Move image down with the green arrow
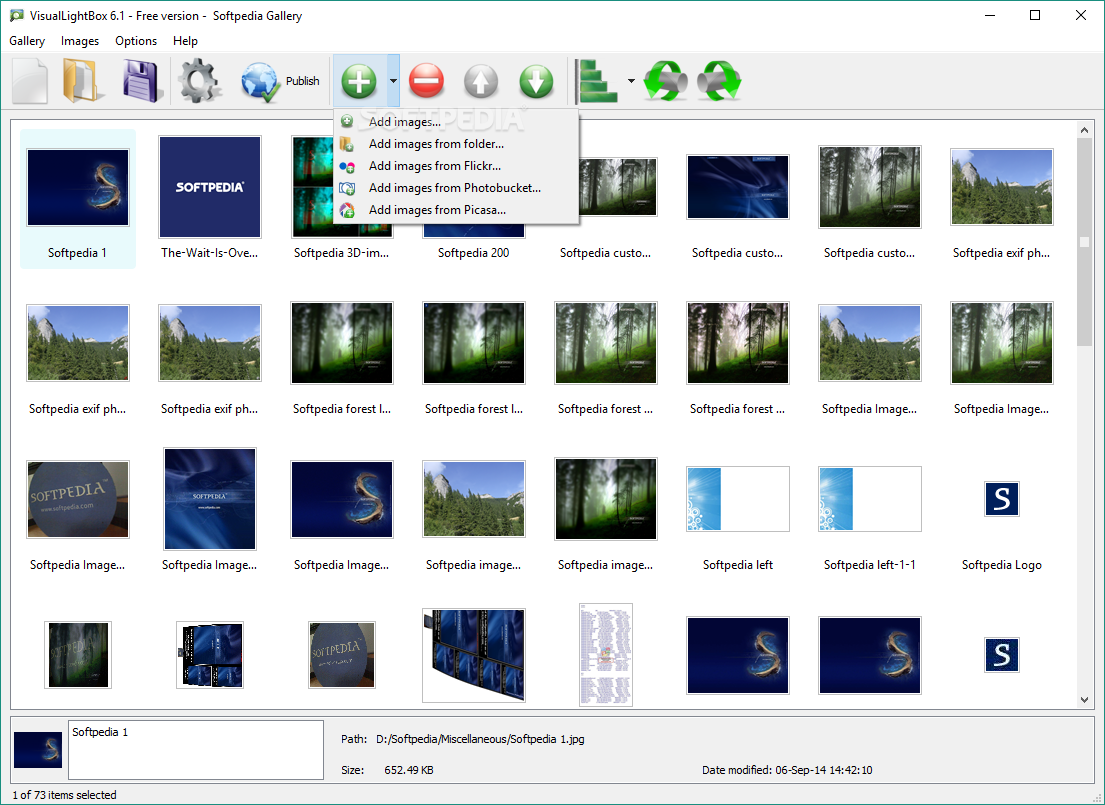This screenshot has width=1105, height=805. tap(536, 81)
